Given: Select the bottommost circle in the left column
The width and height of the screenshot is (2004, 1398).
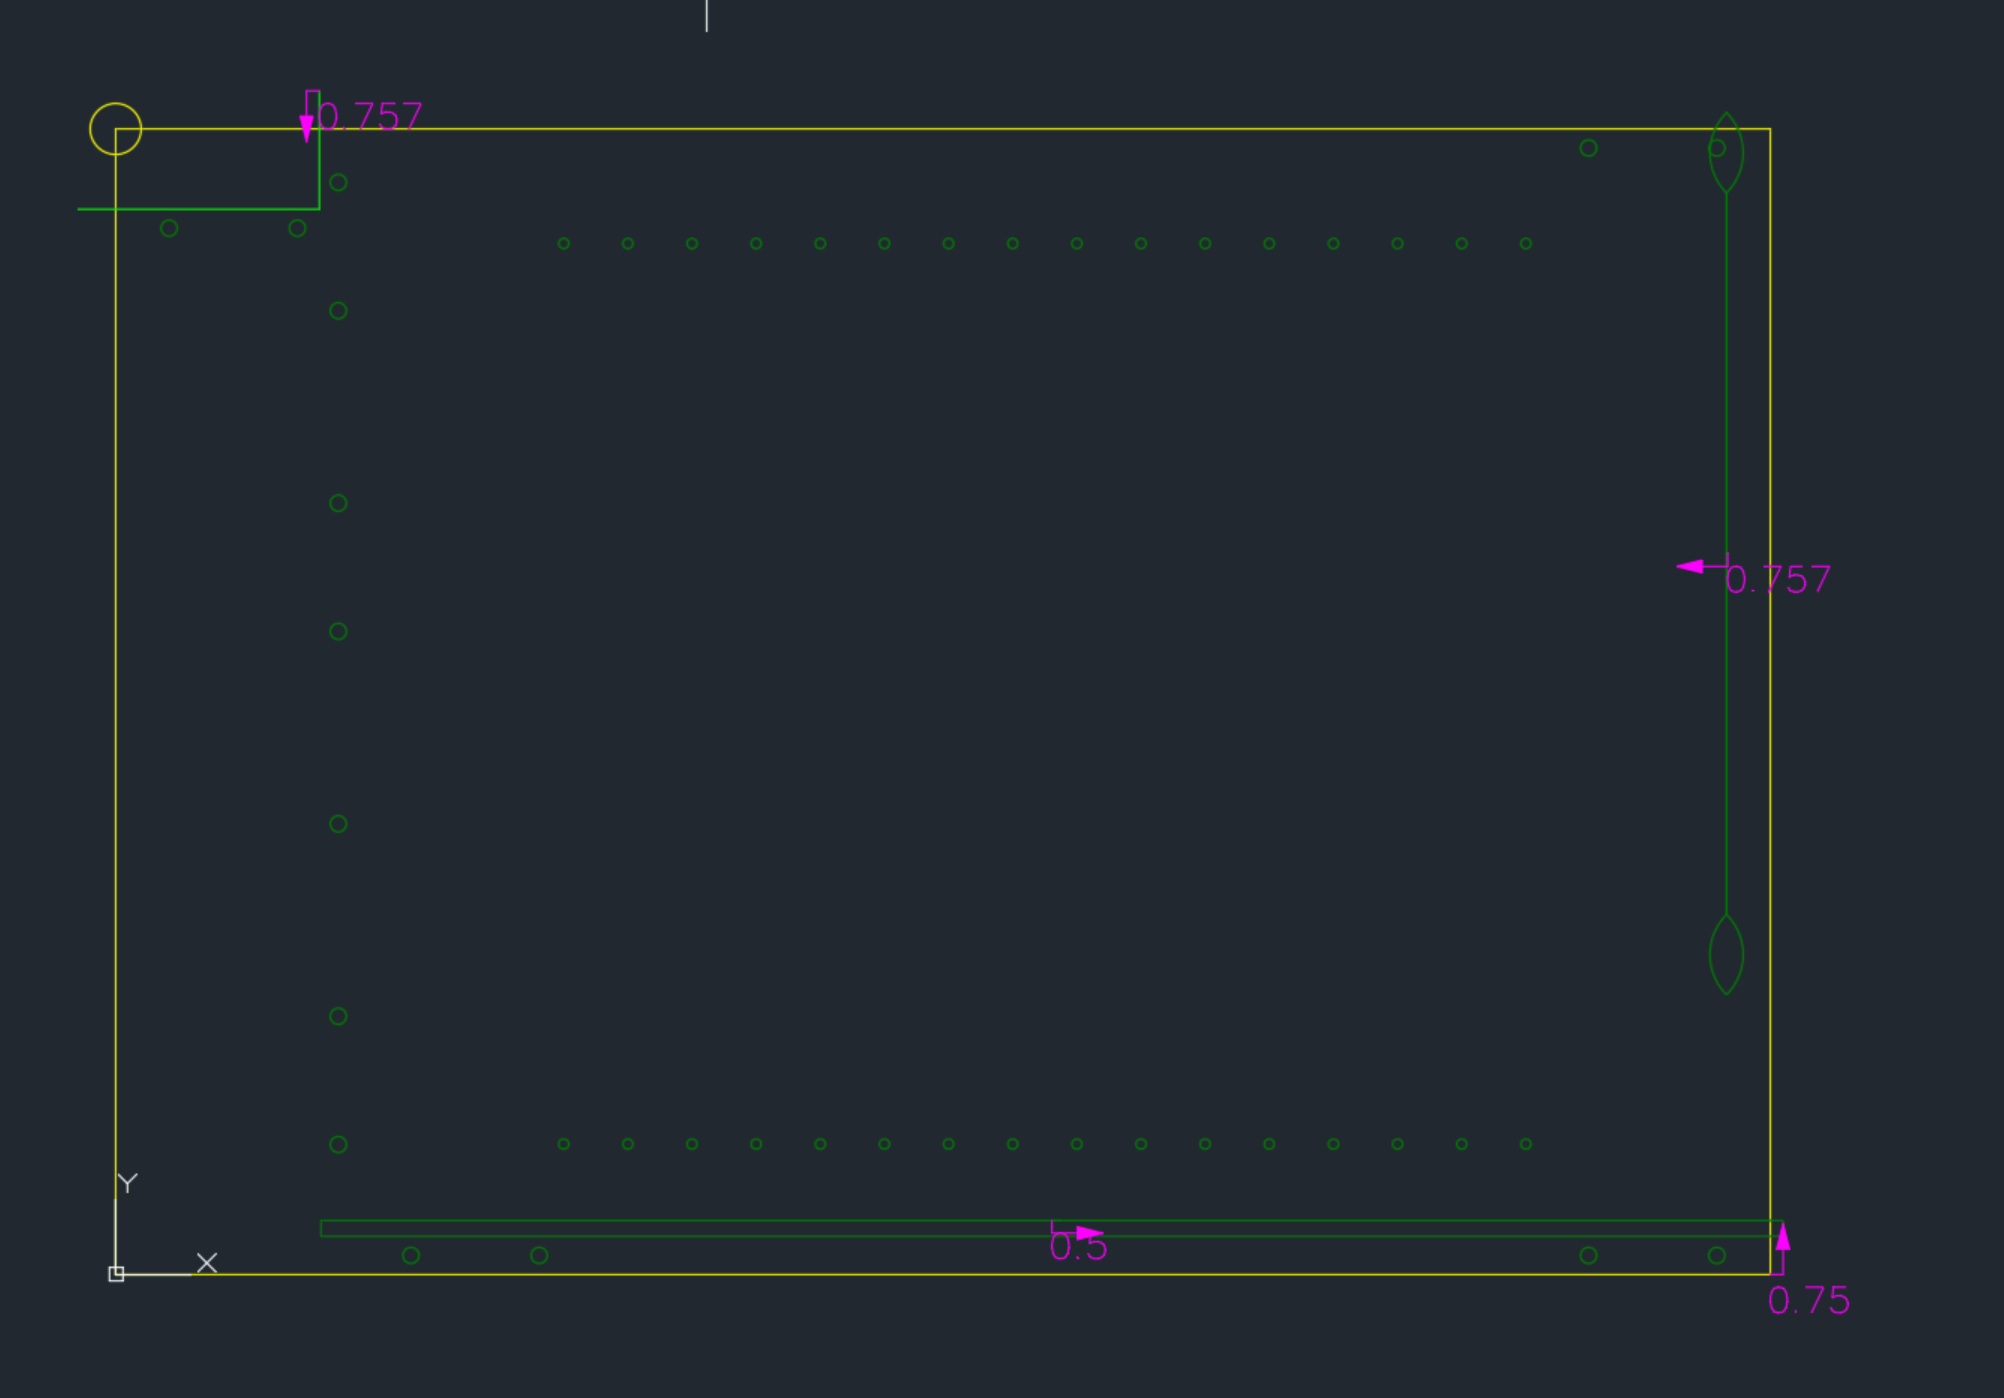Looking at the screenshot, I should click(x=338, y=1145).
